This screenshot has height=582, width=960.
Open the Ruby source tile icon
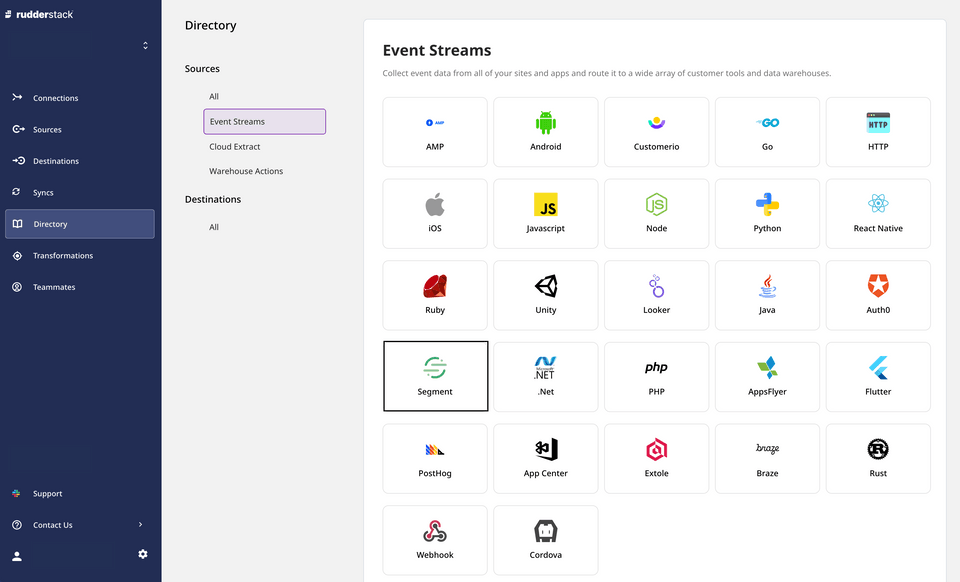(x=435, y=286)
